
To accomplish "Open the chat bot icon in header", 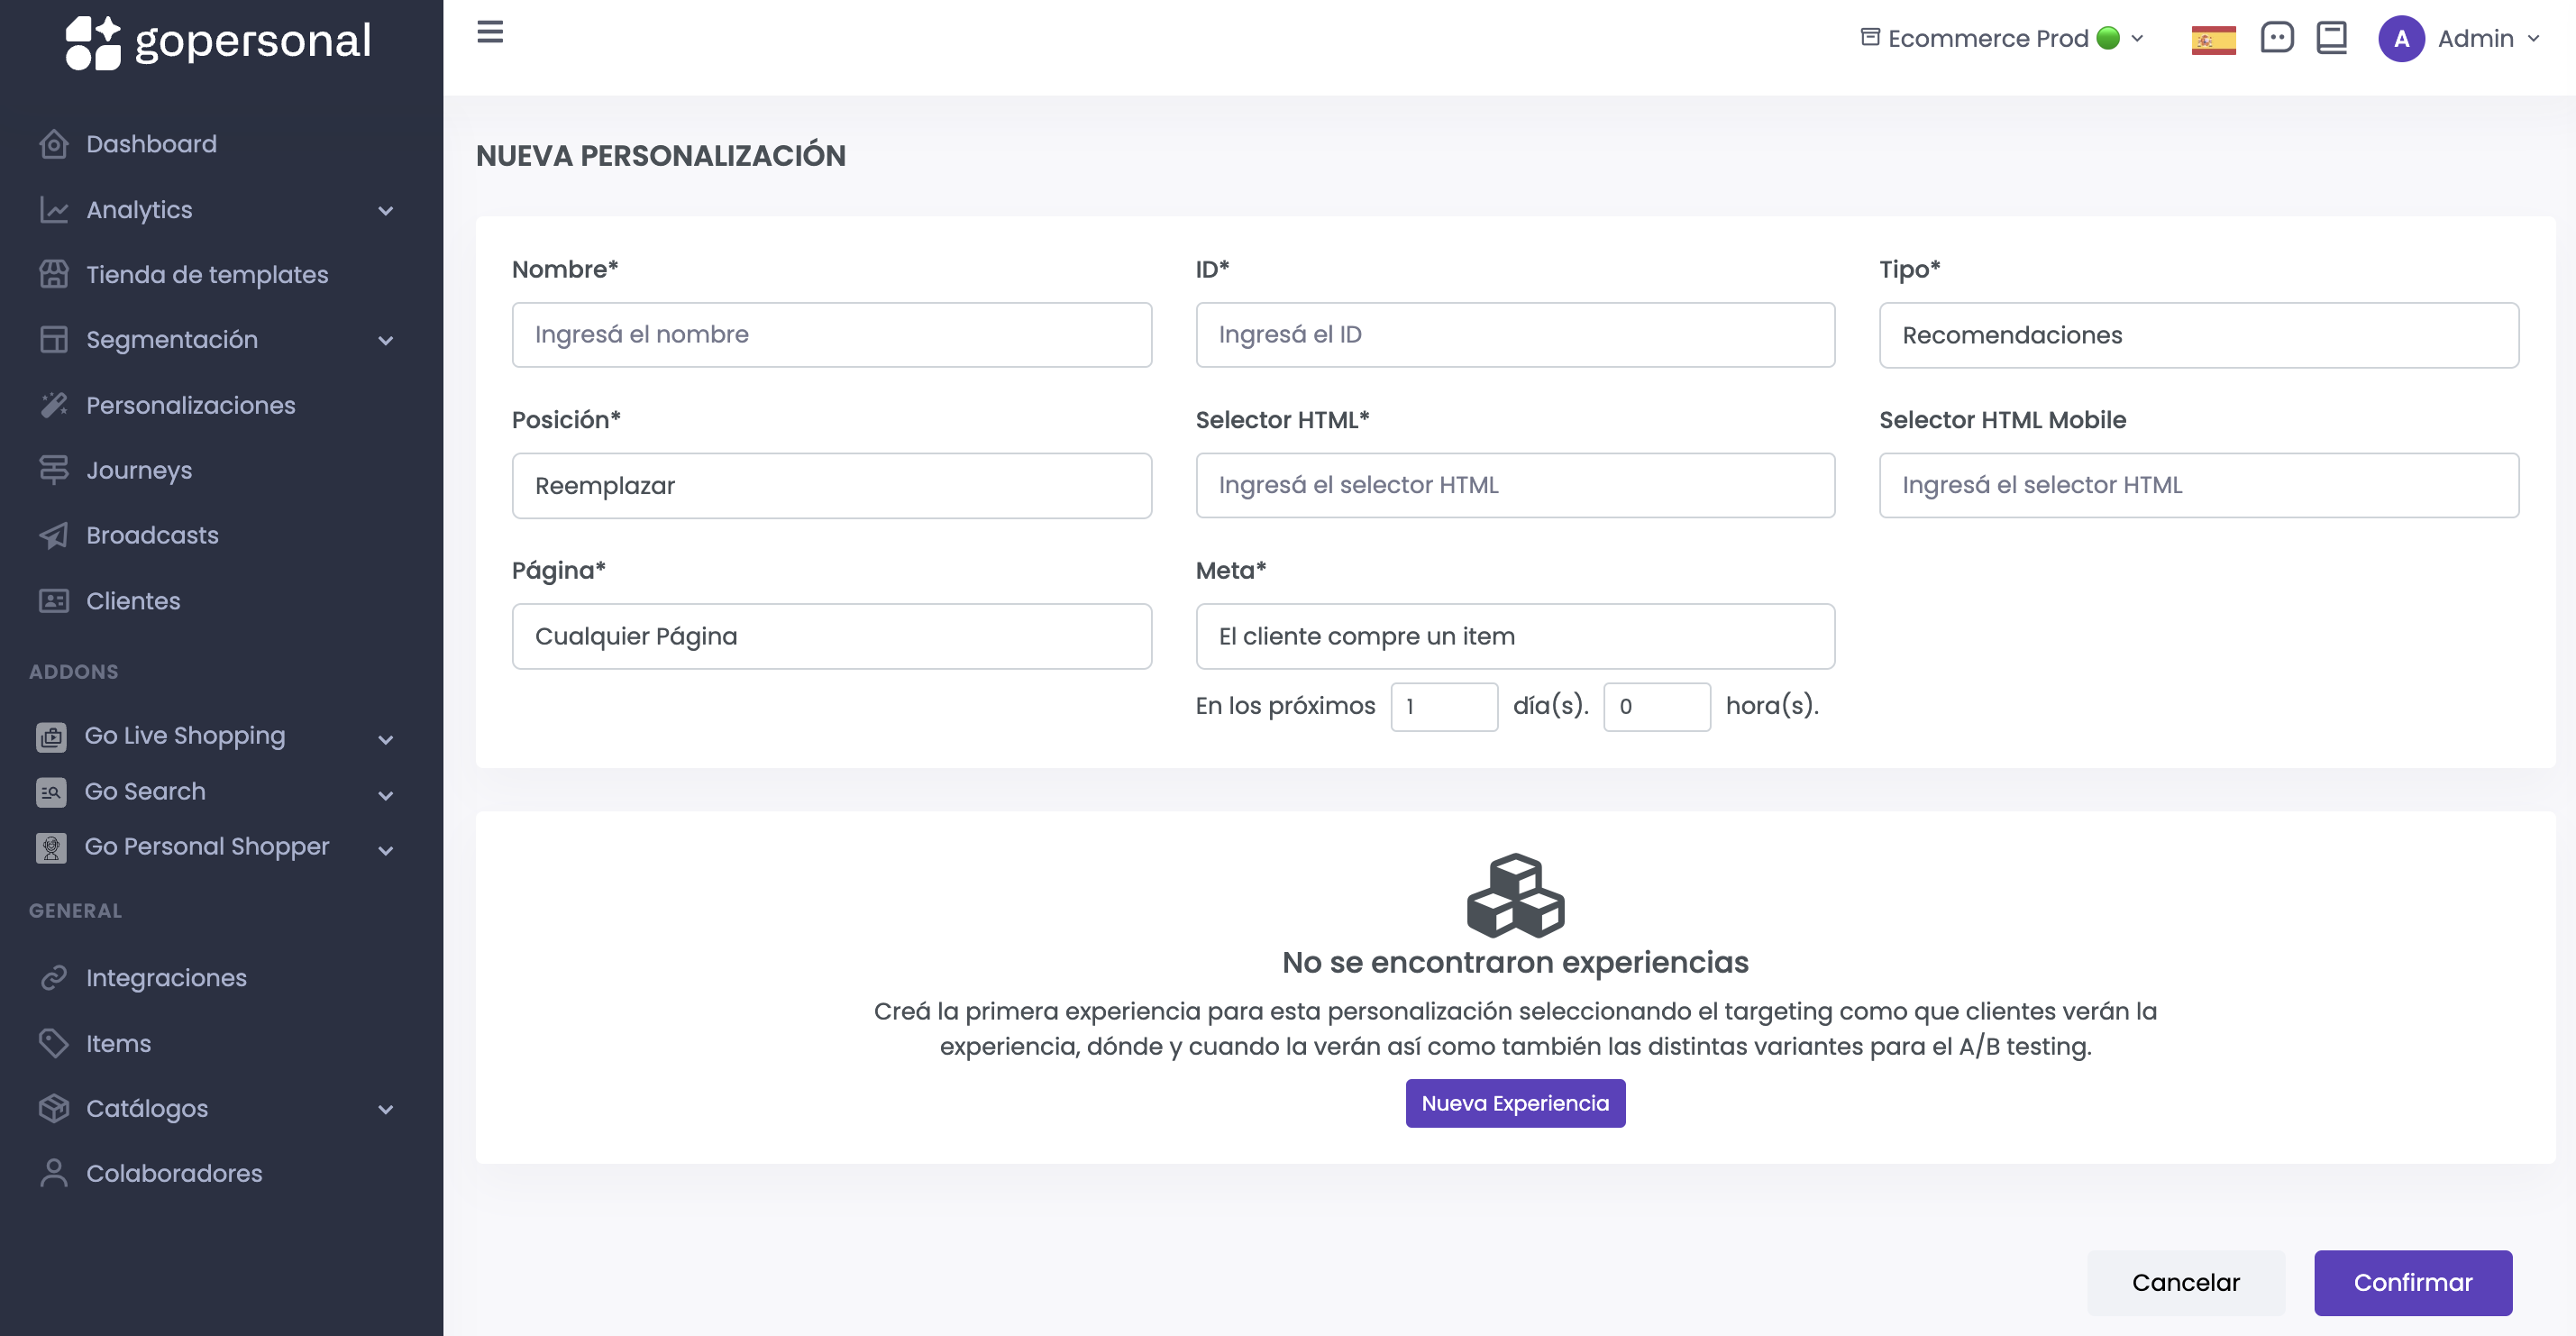I will [x=2276, y=38].
